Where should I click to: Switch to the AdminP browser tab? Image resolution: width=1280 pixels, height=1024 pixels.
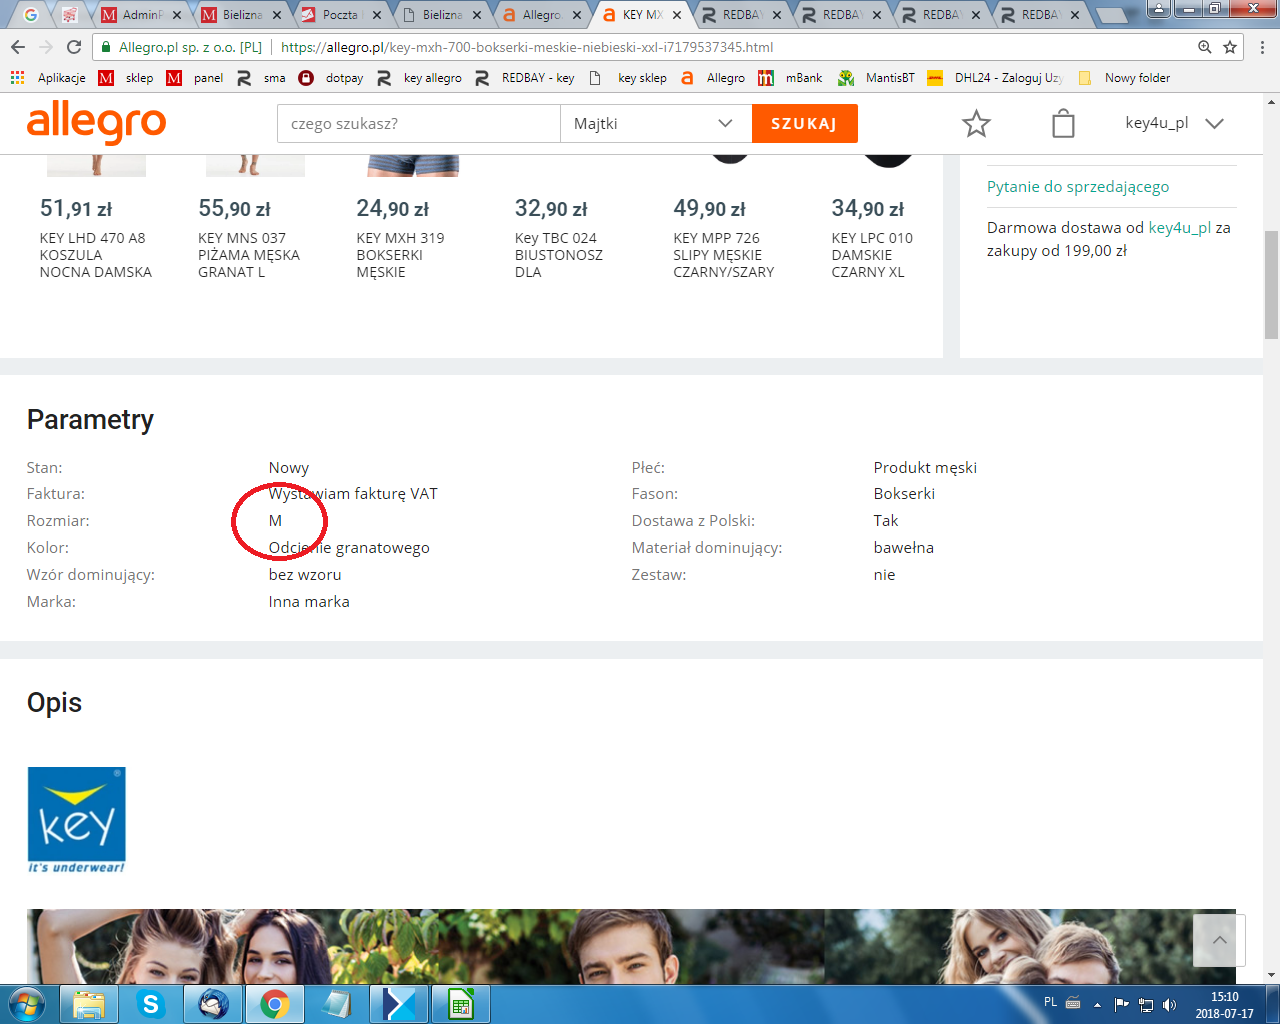click(x=141, y=15)
